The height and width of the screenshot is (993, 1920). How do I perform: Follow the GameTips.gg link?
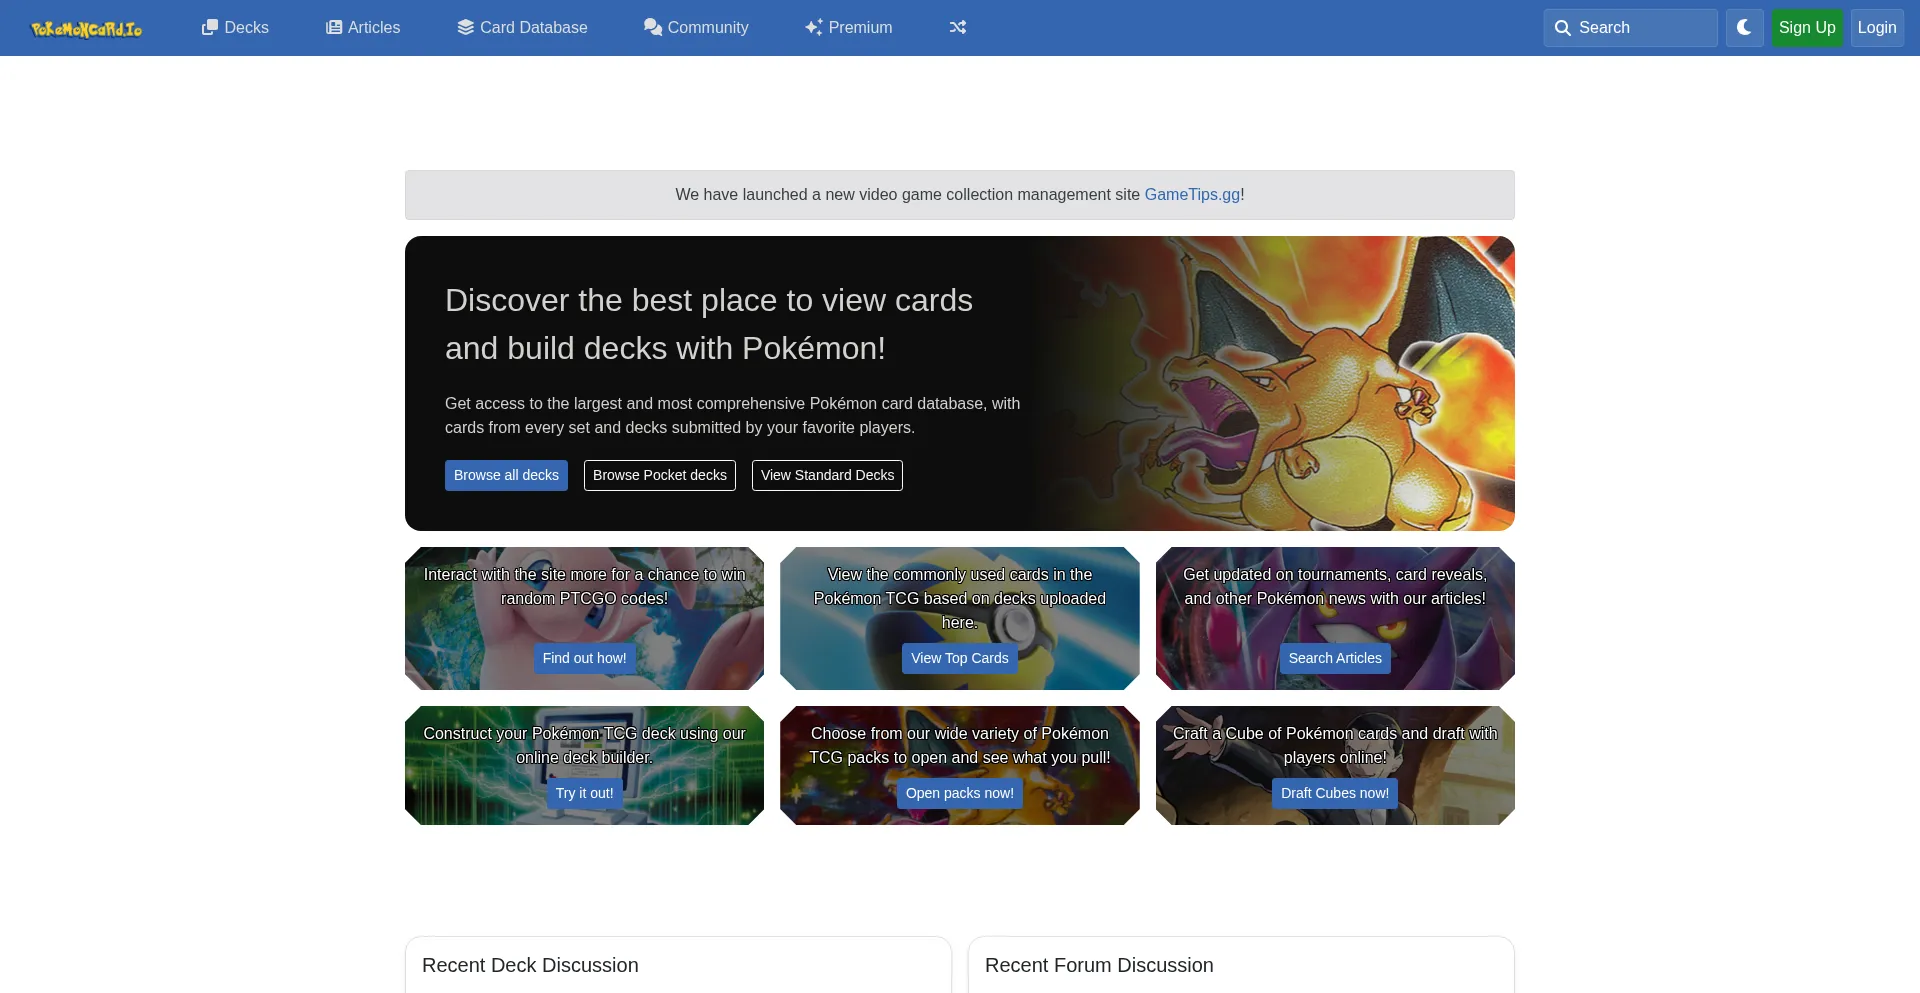pyautogui.click(x=1191, y=195)
